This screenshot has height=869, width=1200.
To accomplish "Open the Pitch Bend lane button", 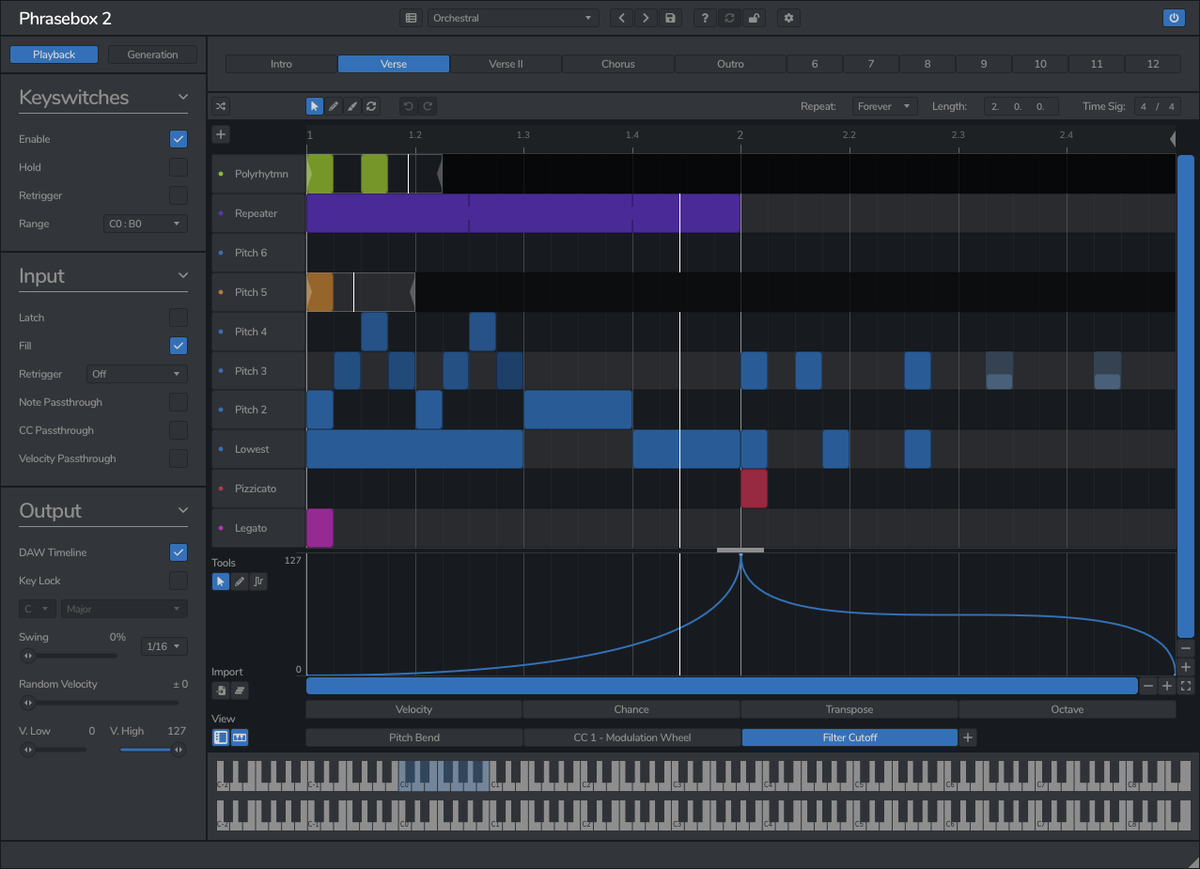I will pyautogui.click(x=414, y=737).
